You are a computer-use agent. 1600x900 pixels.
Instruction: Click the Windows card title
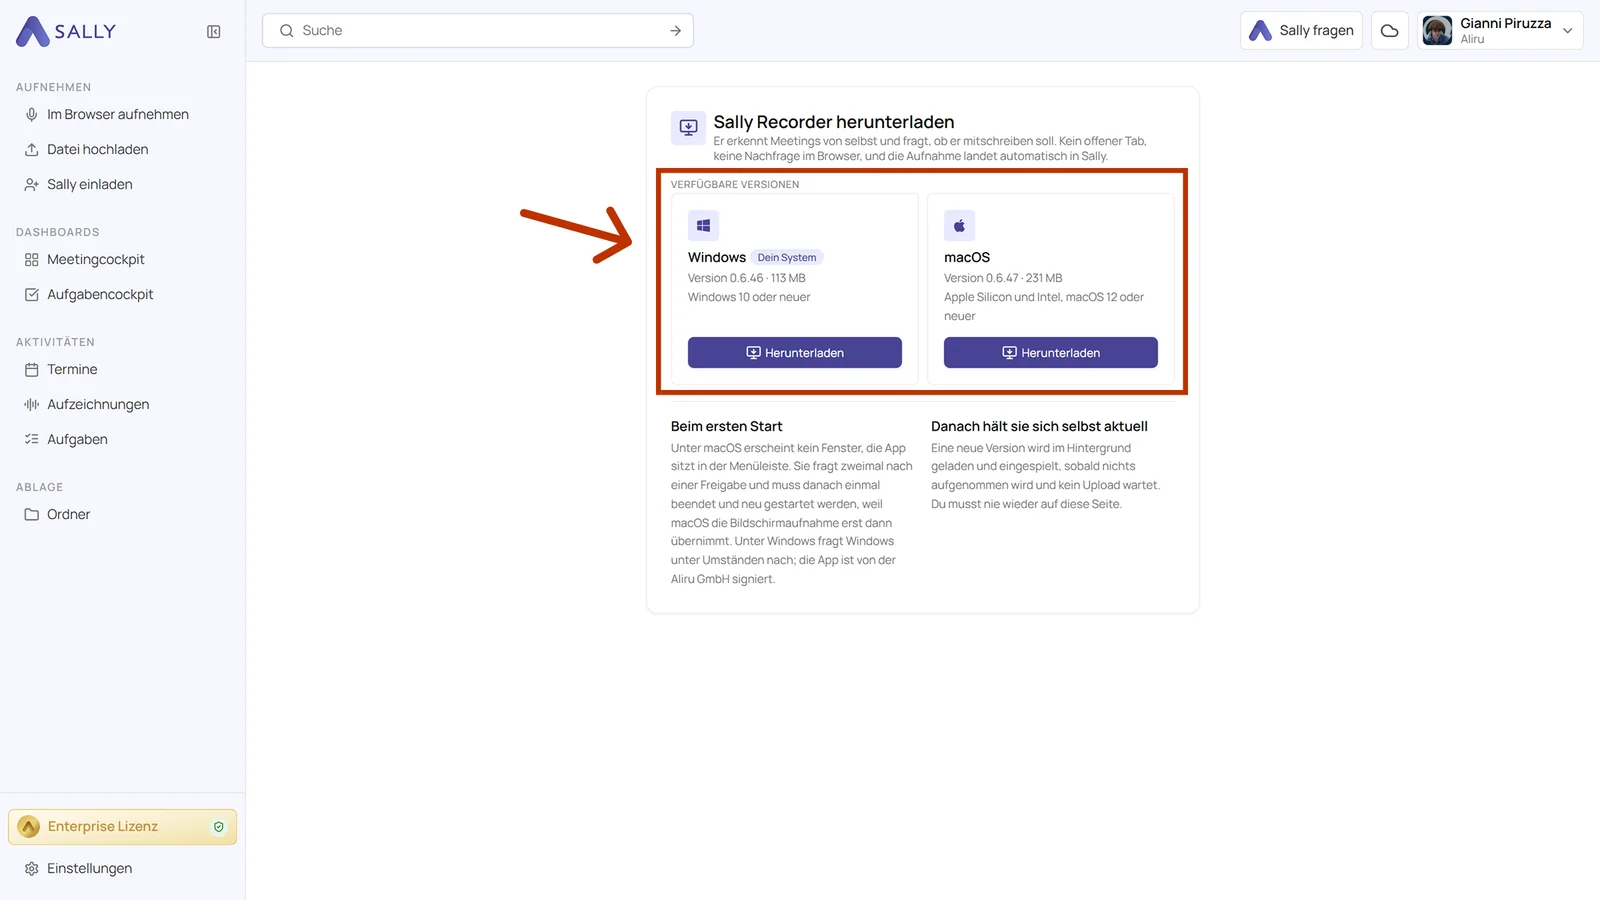click(717, 258)
